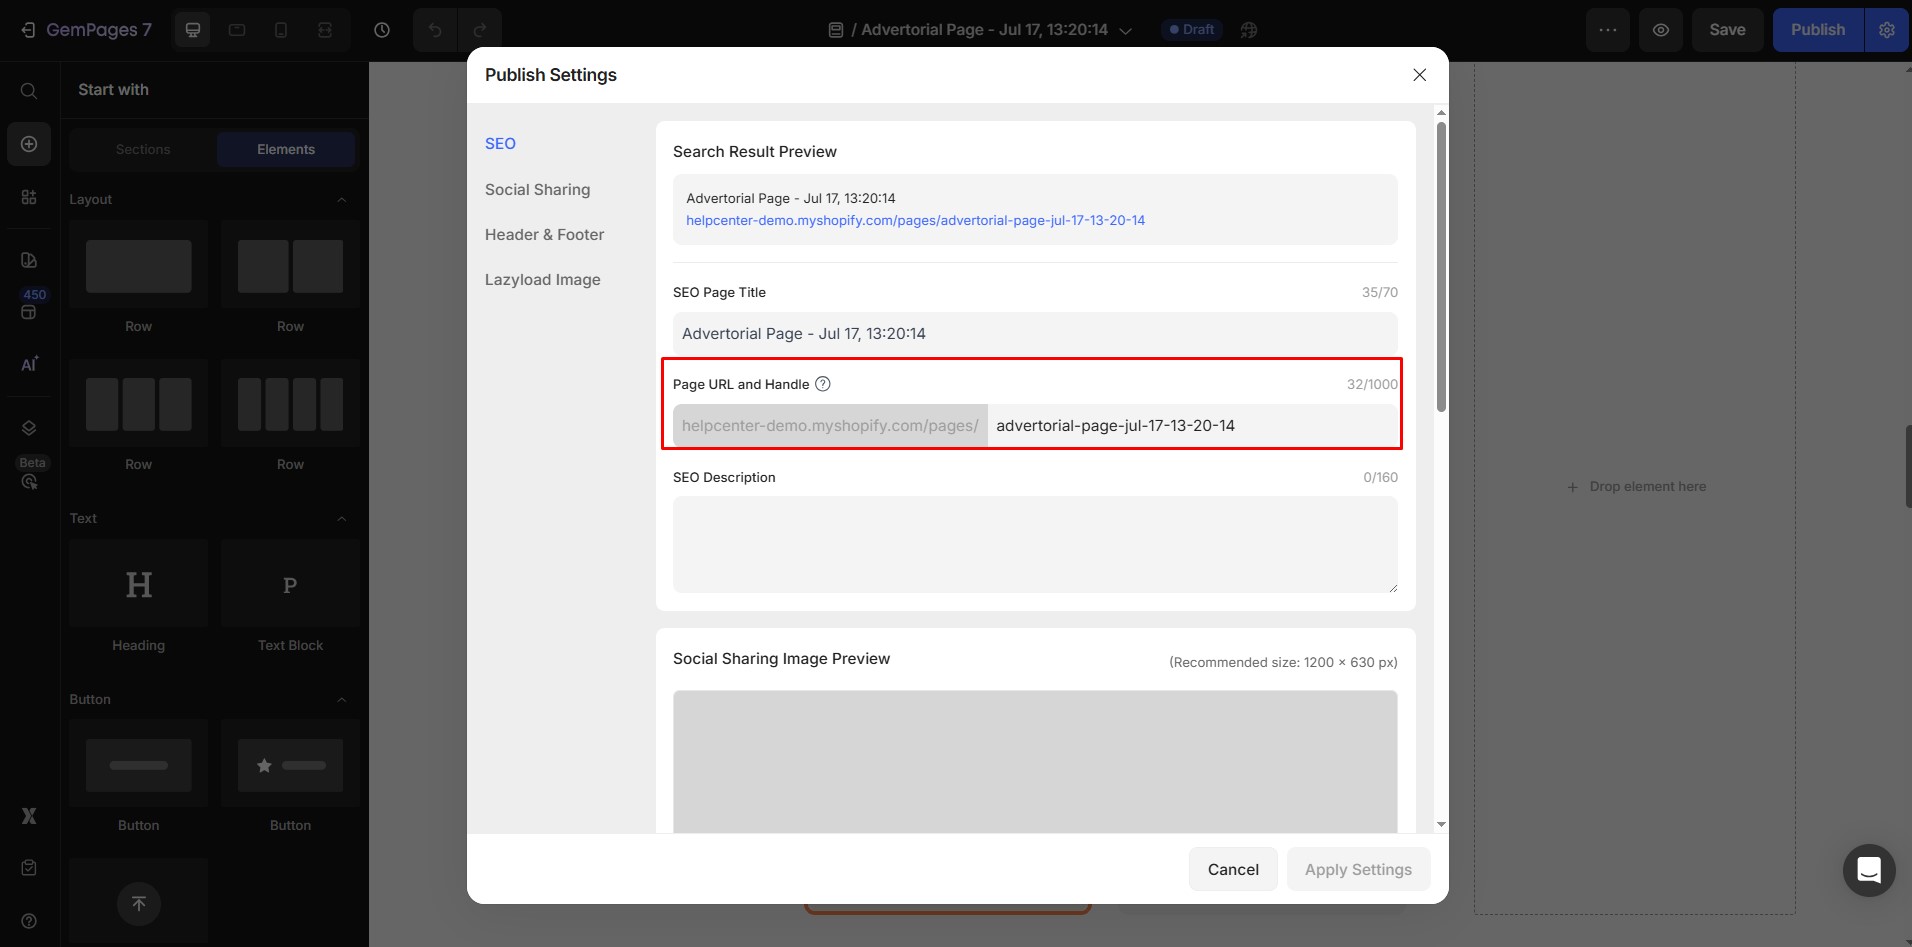Open the Advertorial Page title dropdown

(x=1127, y=30)
